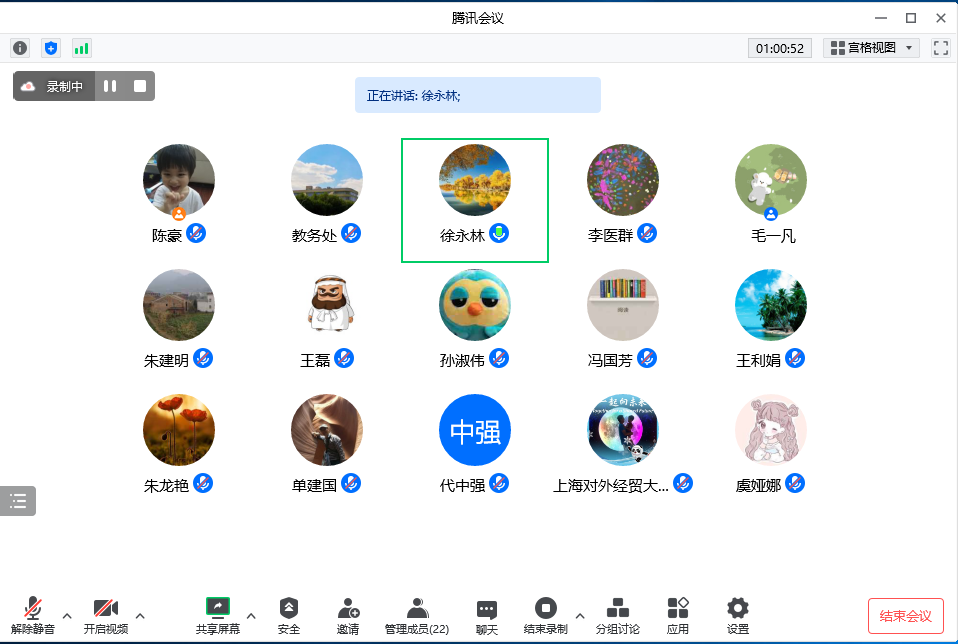958x644 pixels.
Task: Pause the cloud recording
Action: coord(110,86)
